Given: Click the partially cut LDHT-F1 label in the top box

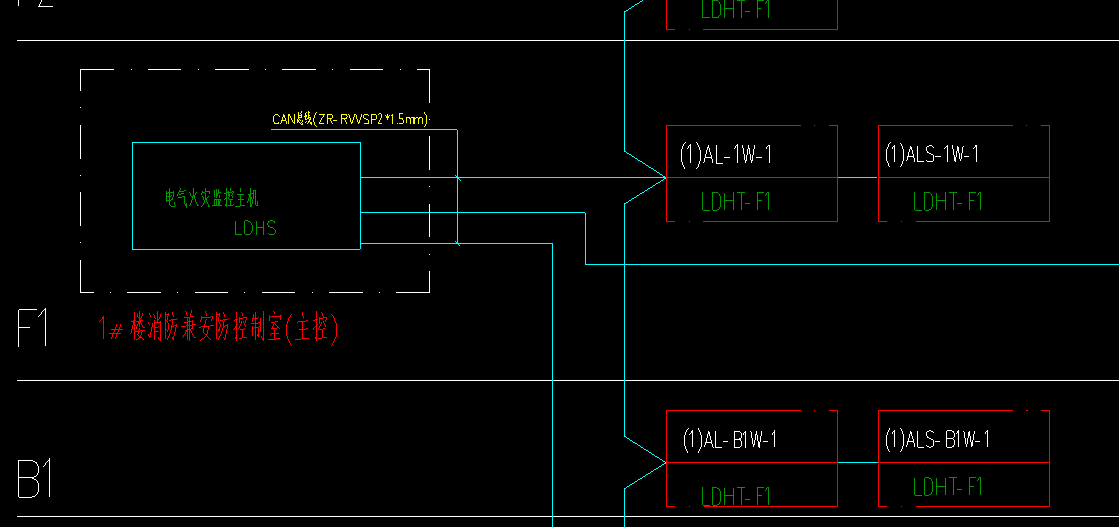Looking at the screenshot, I should (736, 9).
